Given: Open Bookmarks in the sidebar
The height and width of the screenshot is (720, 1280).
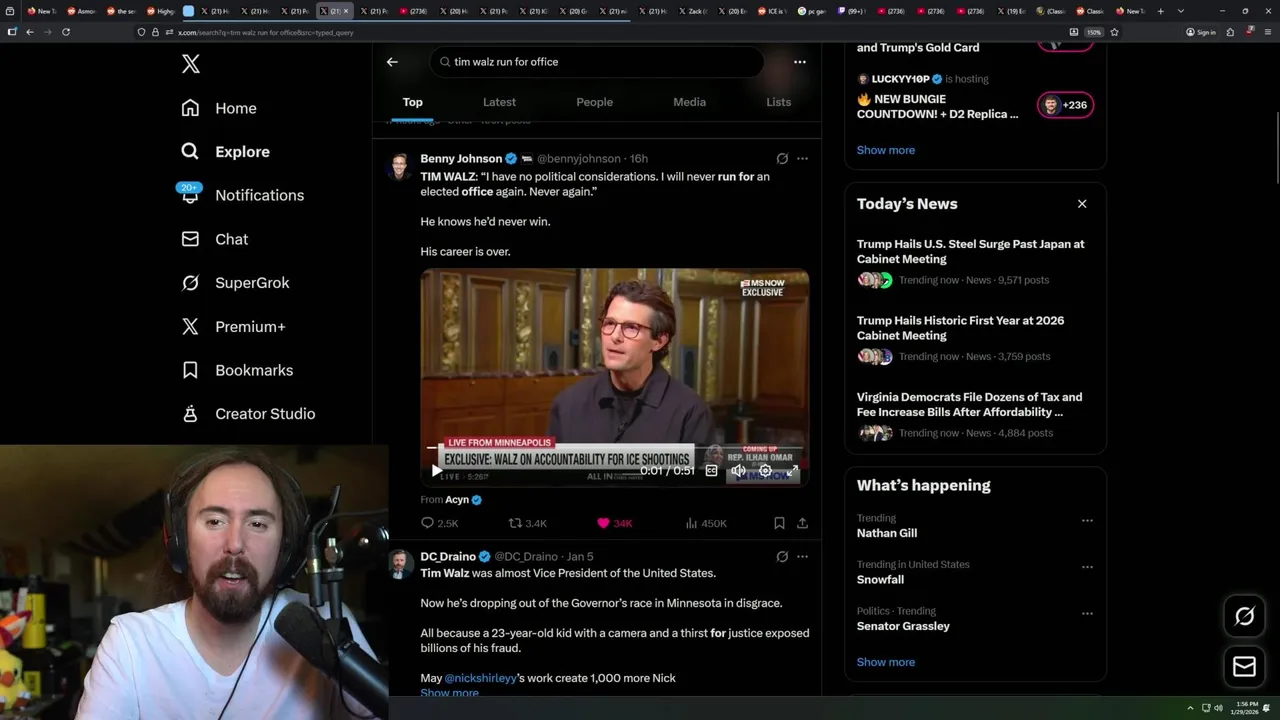Looking at the screenshot, I should [x=237, y=370].
